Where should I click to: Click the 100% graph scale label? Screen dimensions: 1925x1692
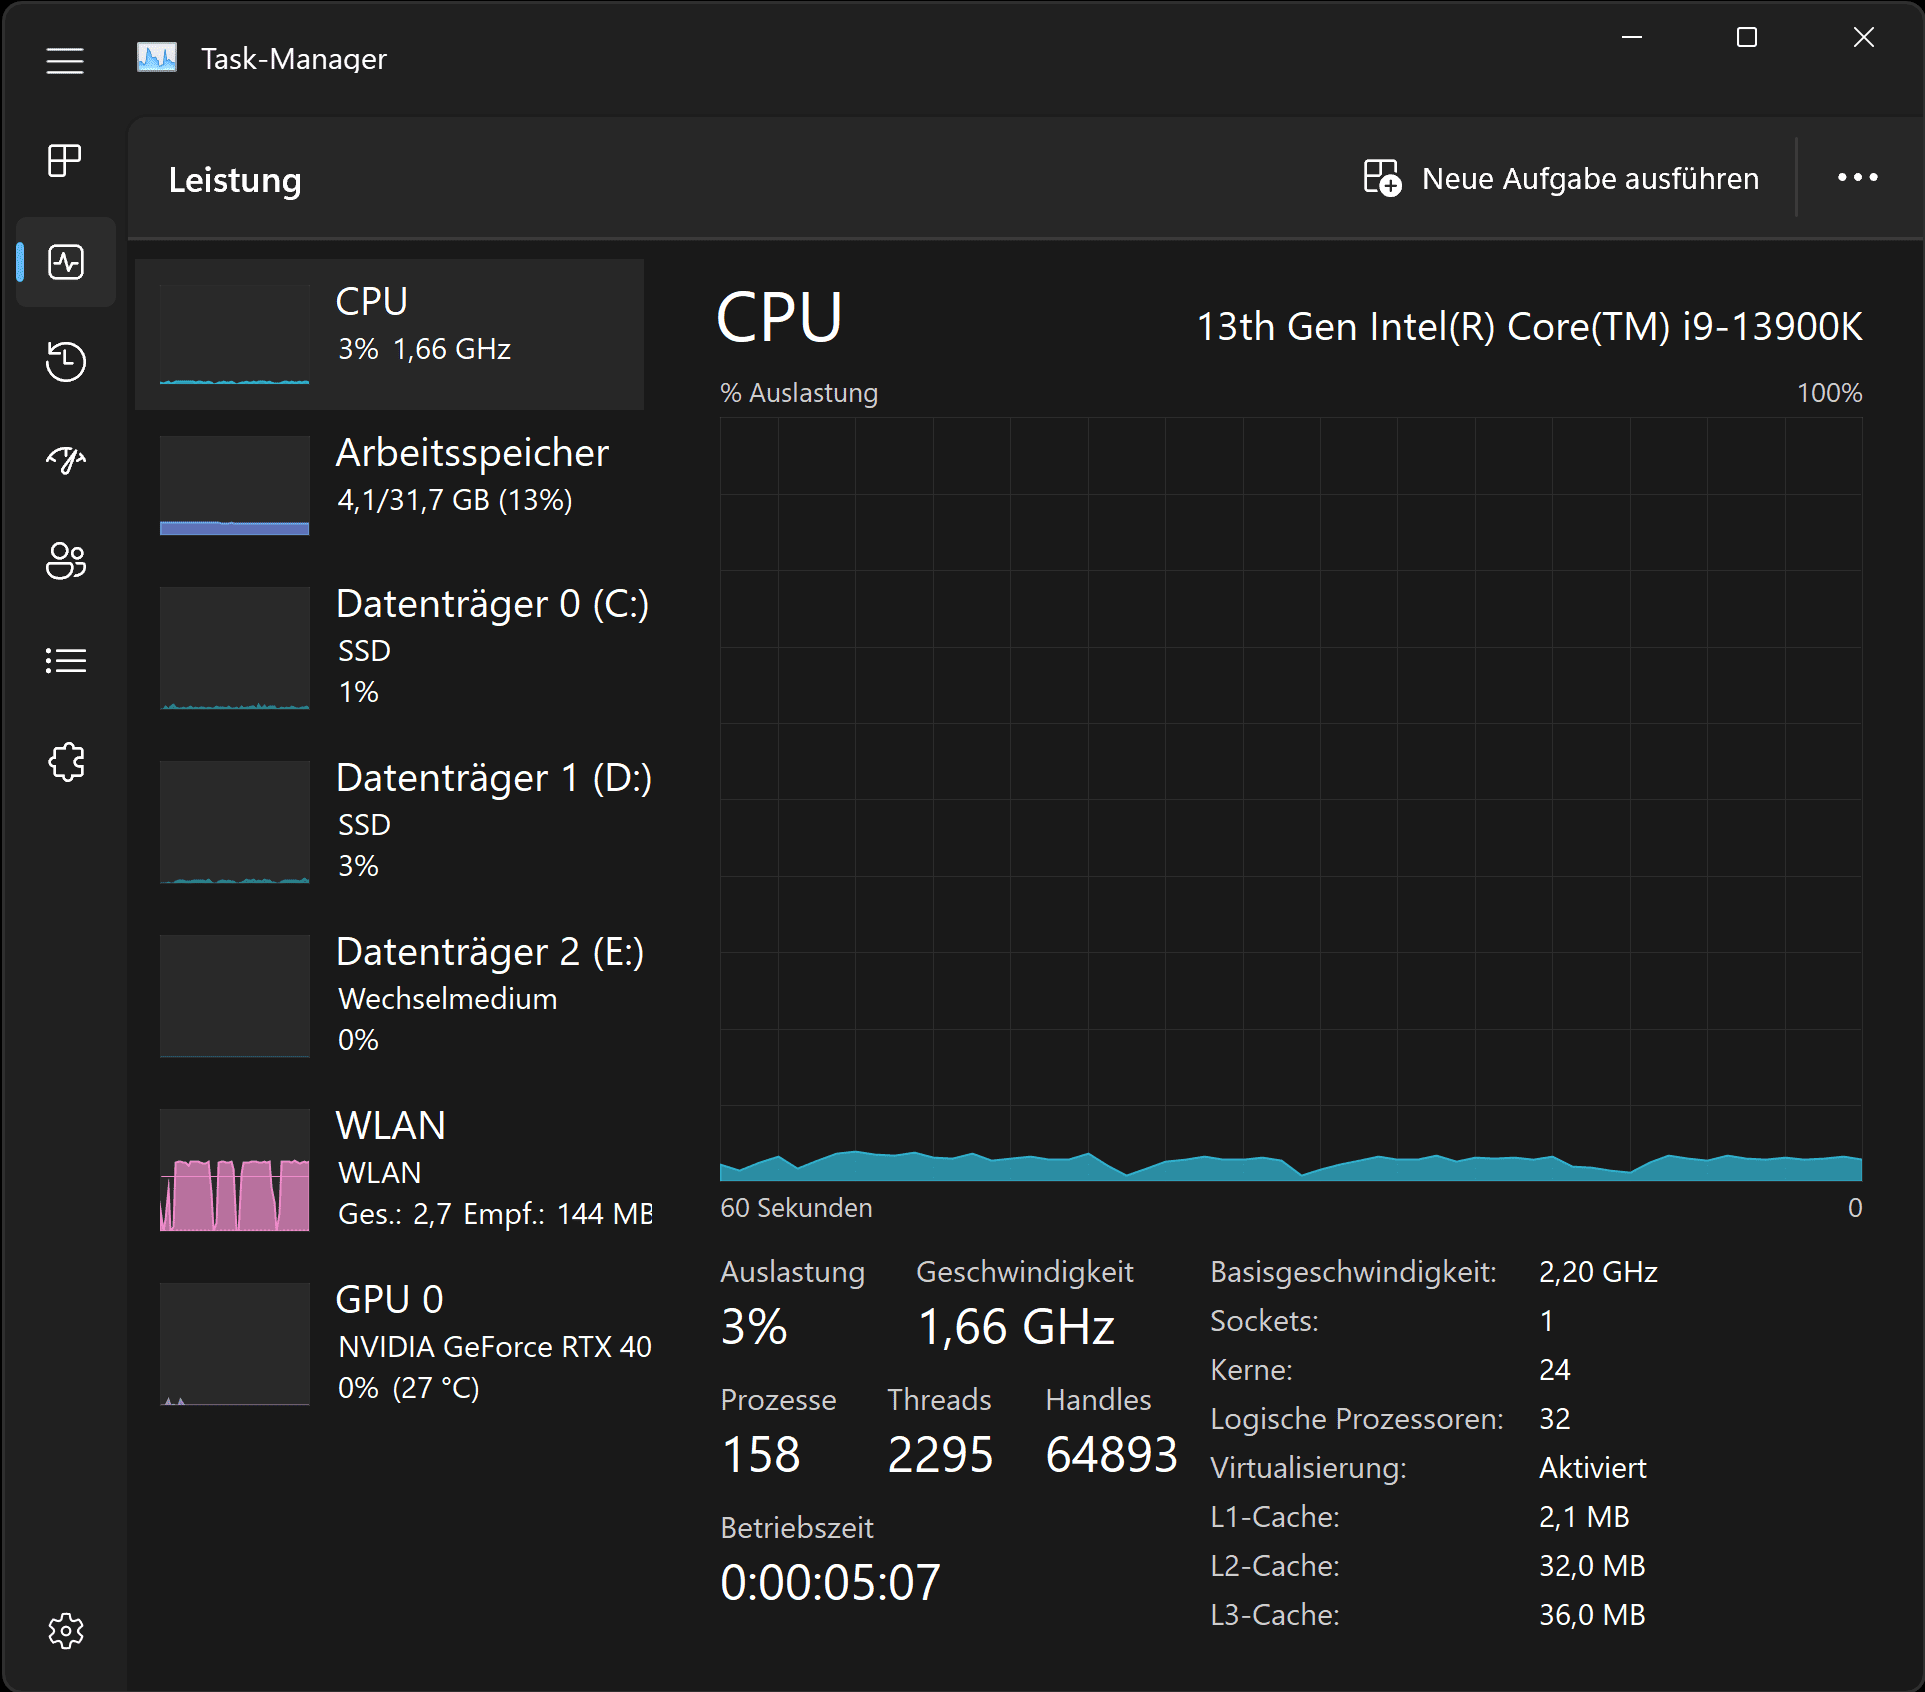1829,393
